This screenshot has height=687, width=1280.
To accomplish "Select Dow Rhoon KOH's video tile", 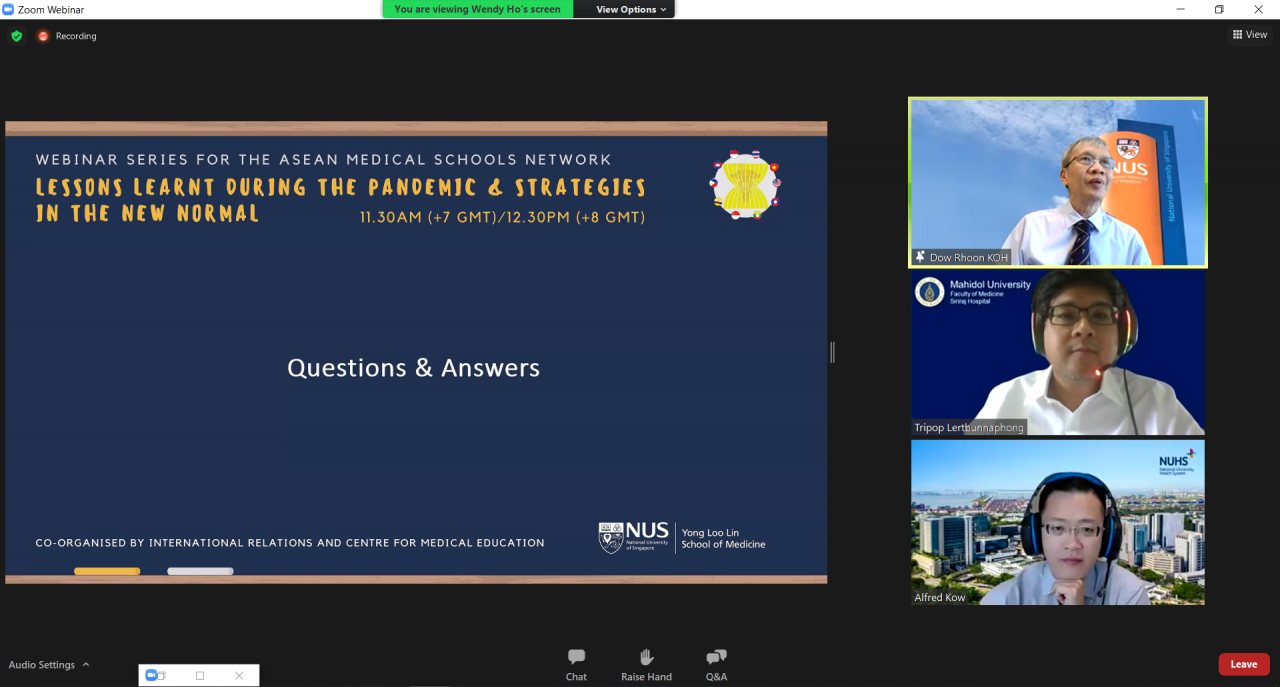I will click(x=1057, y=182).
